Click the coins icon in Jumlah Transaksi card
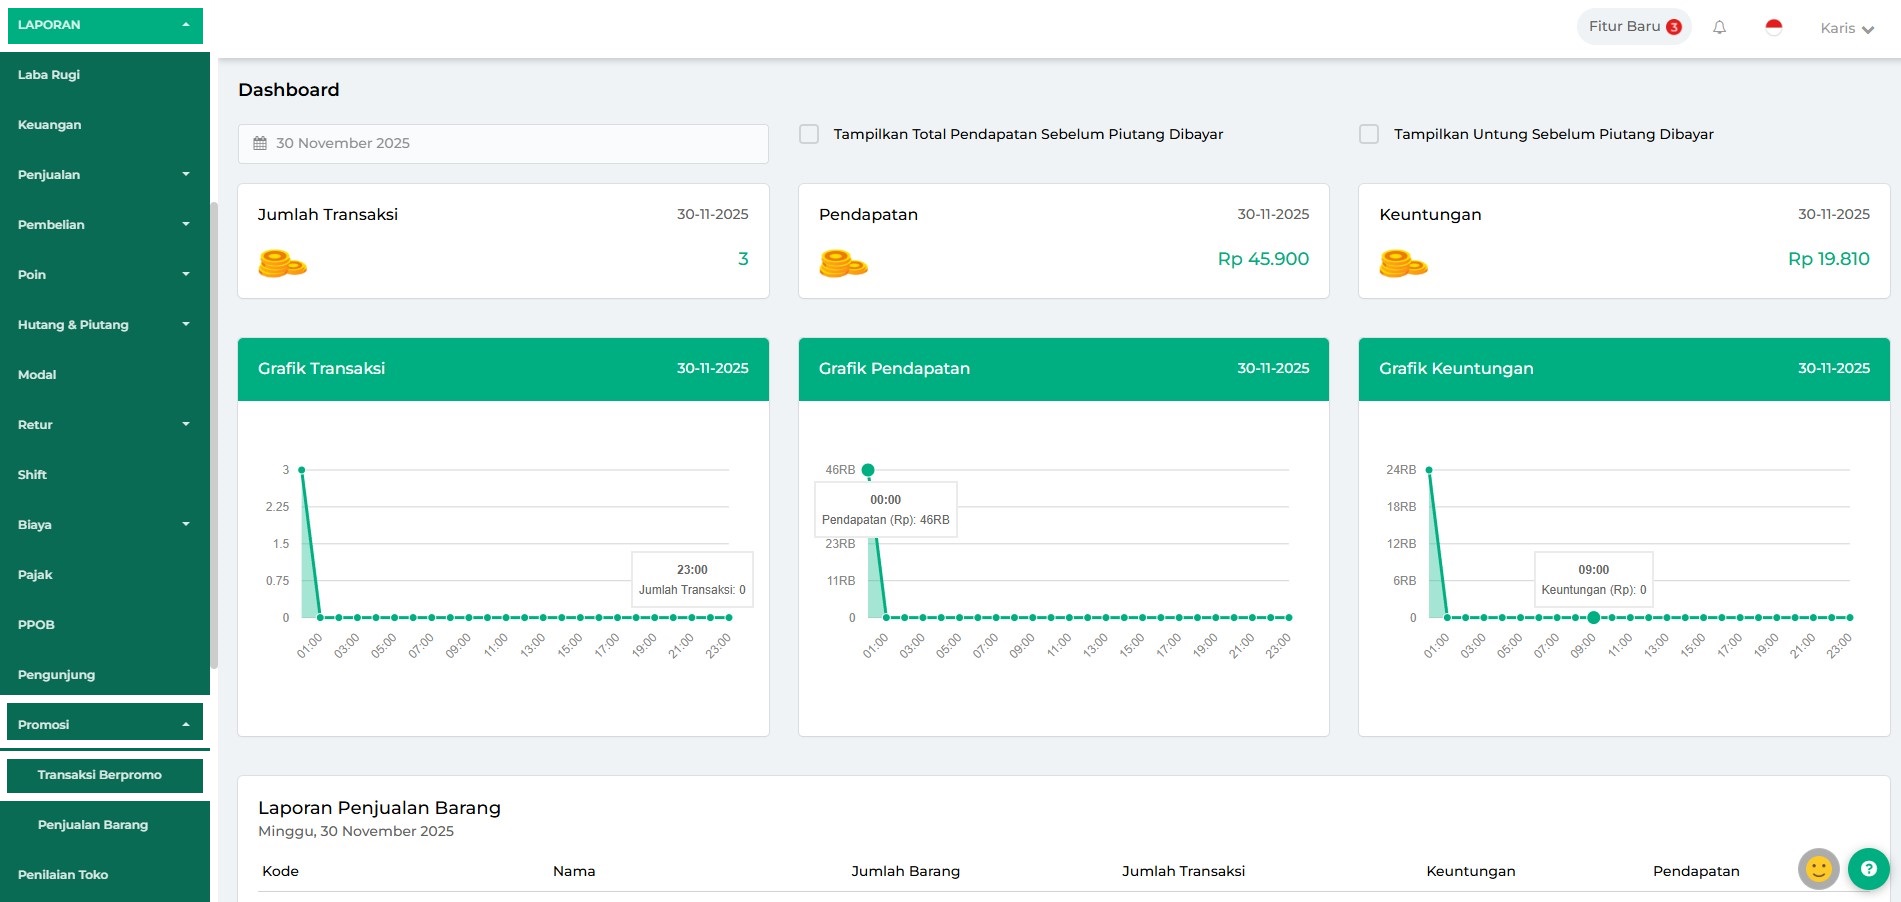Image resolution: width=1901 pixels, height=902 pixels. click(x=282, y=263)
